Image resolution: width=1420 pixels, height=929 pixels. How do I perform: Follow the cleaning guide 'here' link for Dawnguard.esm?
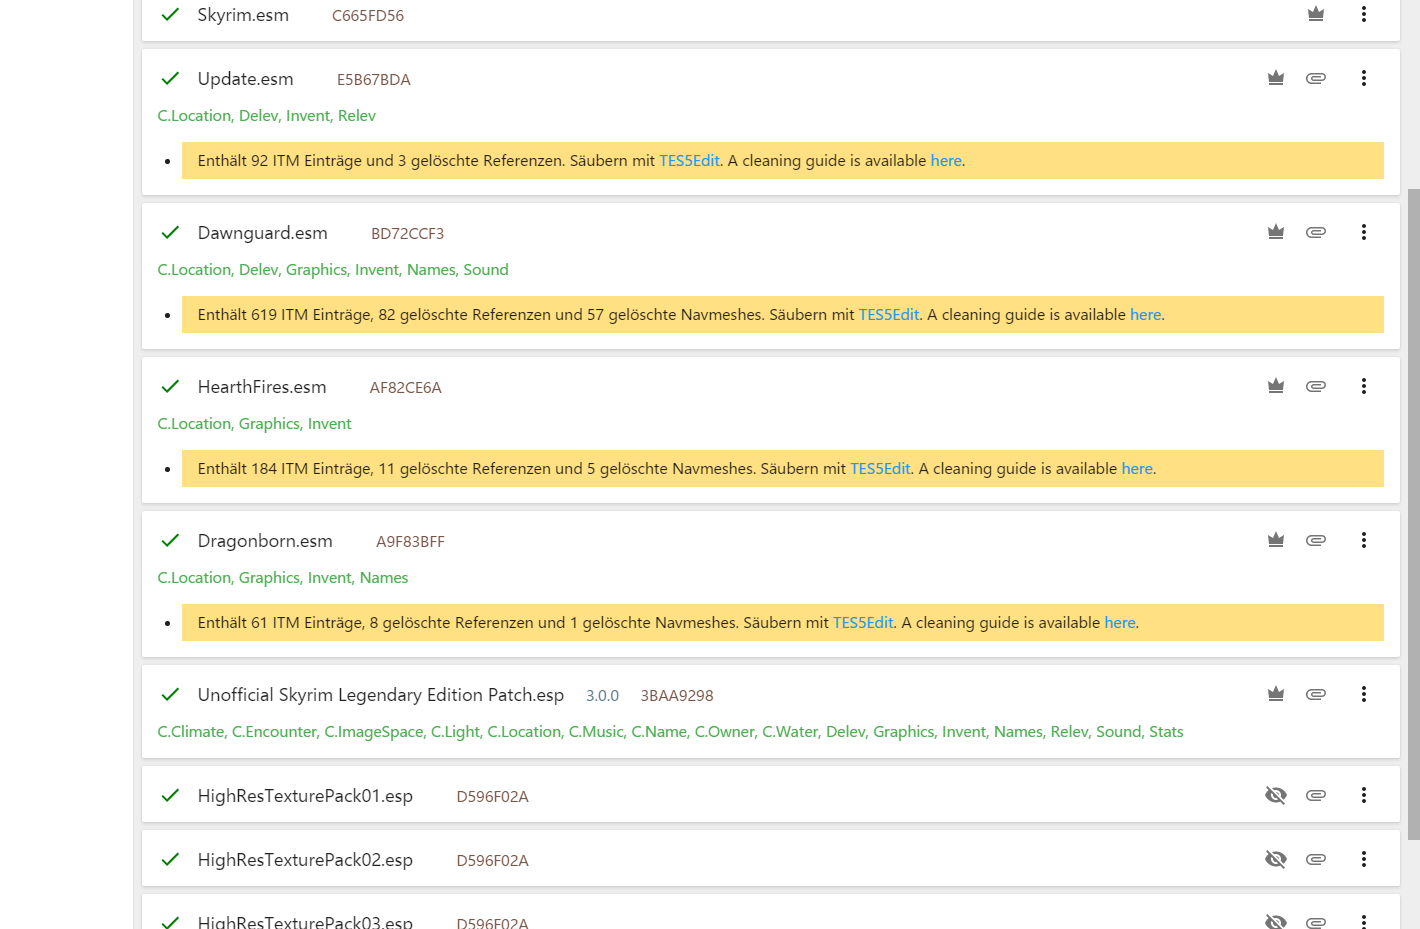coord(1145,315)
